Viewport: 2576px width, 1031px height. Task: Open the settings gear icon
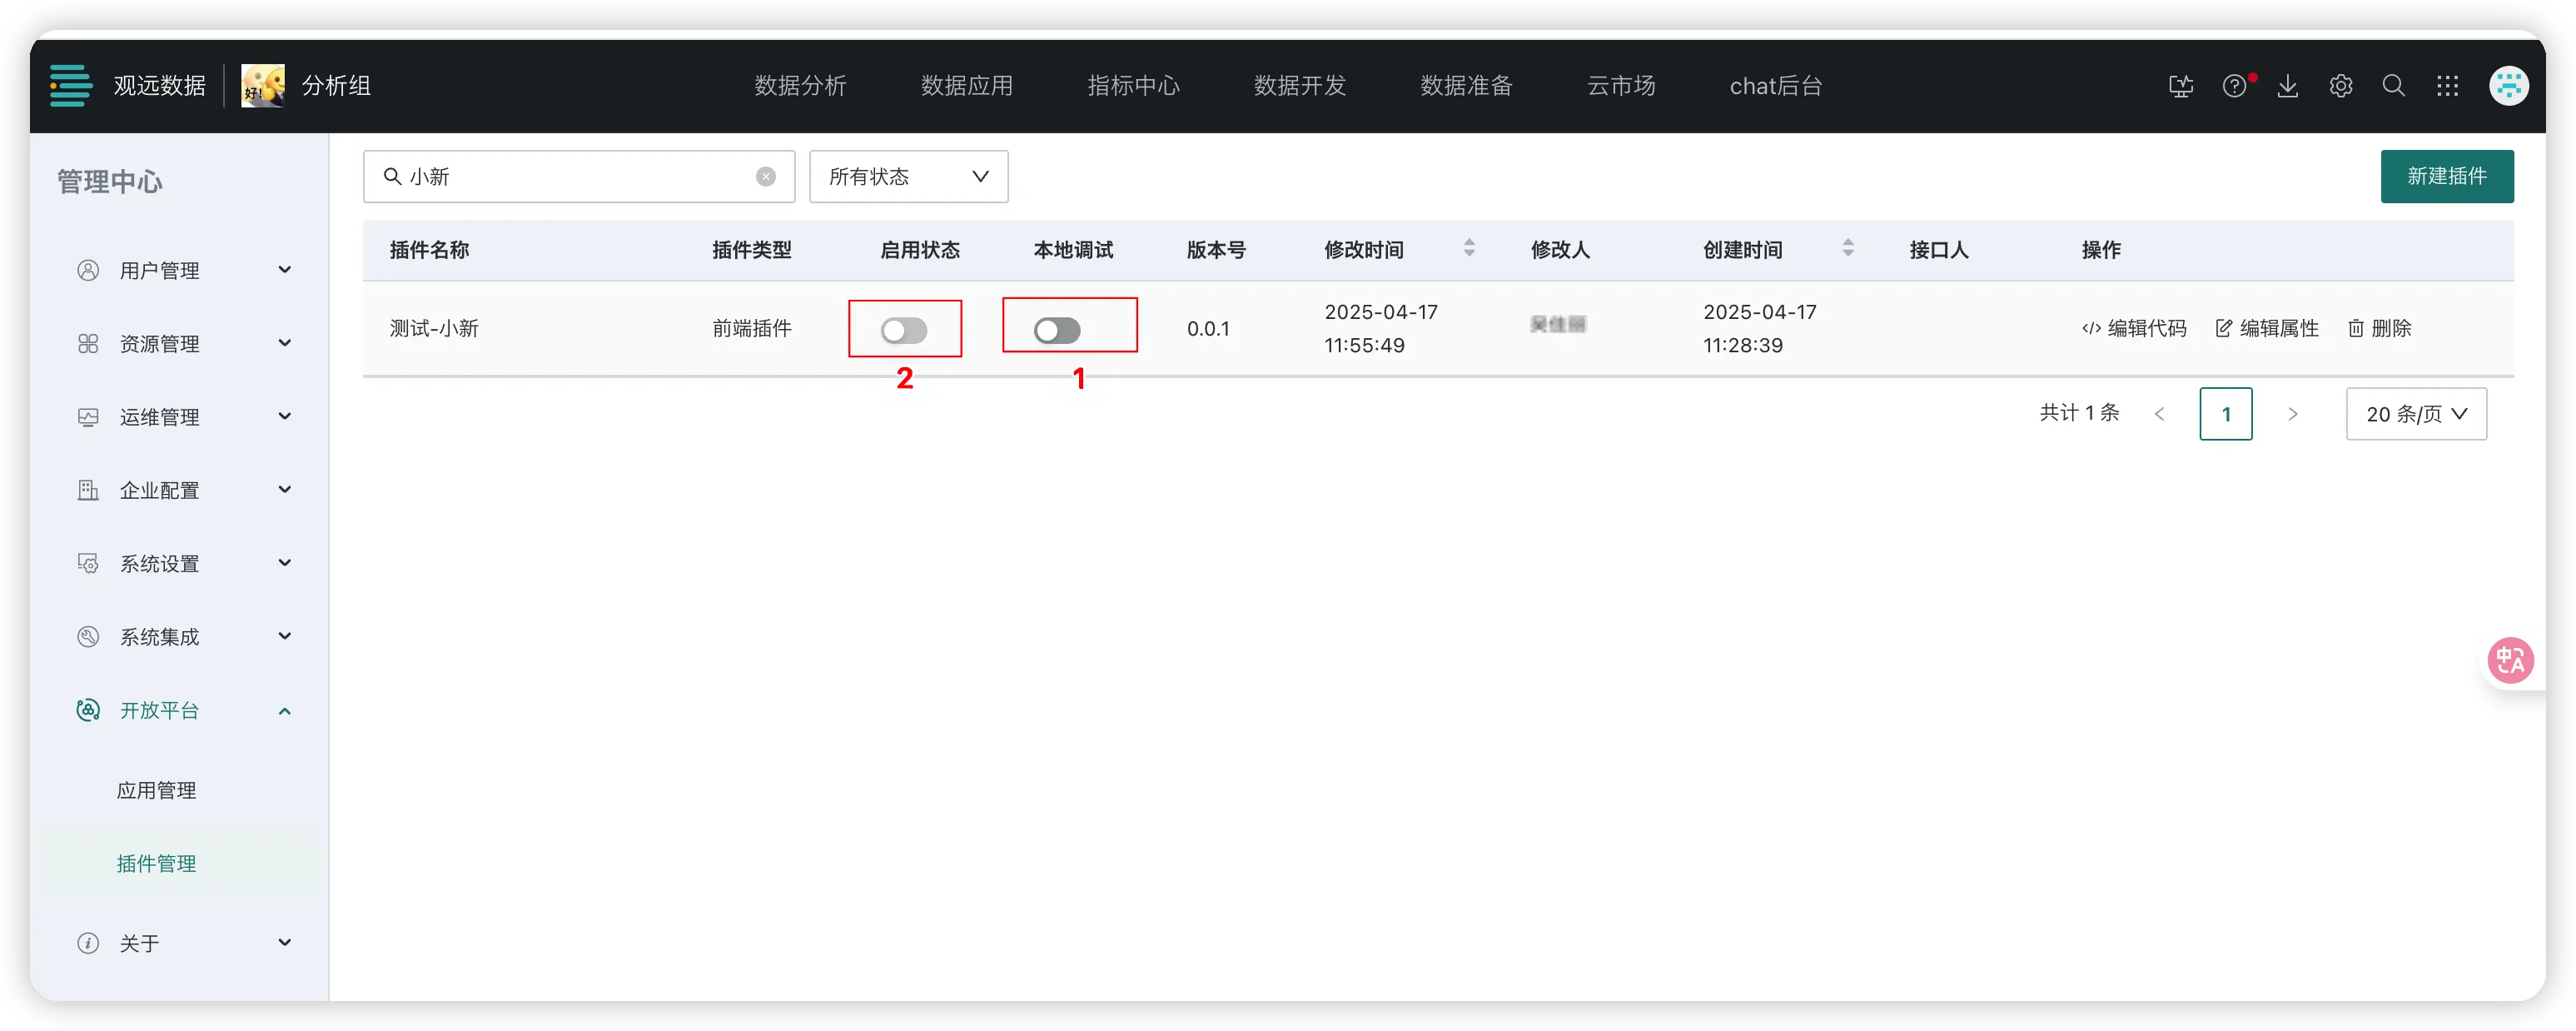tap(2341, 86)
